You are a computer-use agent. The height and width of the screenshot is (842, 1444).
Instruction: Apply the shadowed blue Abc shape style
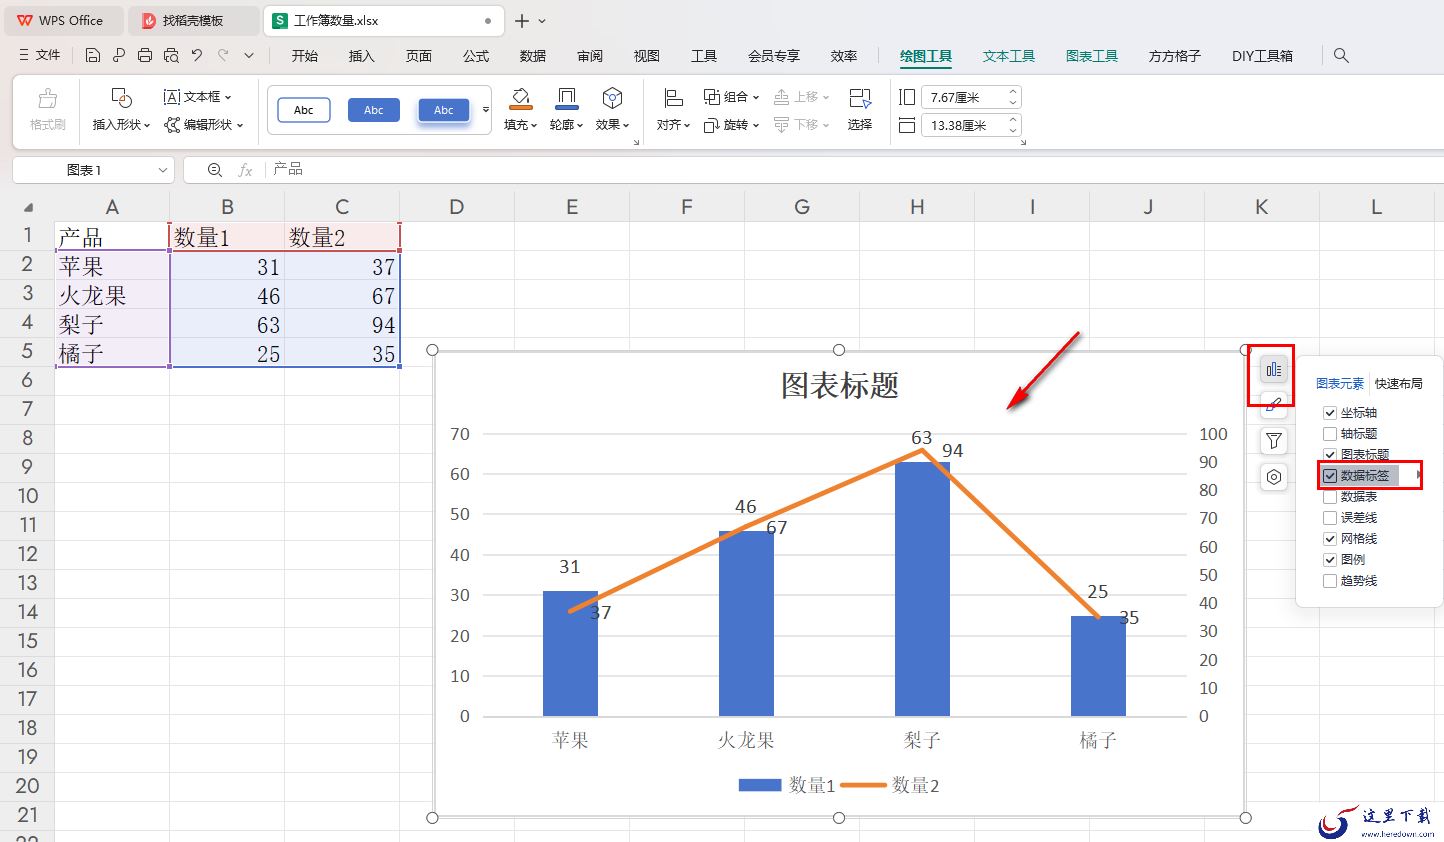pyautogui.click(x=444, y=110)
